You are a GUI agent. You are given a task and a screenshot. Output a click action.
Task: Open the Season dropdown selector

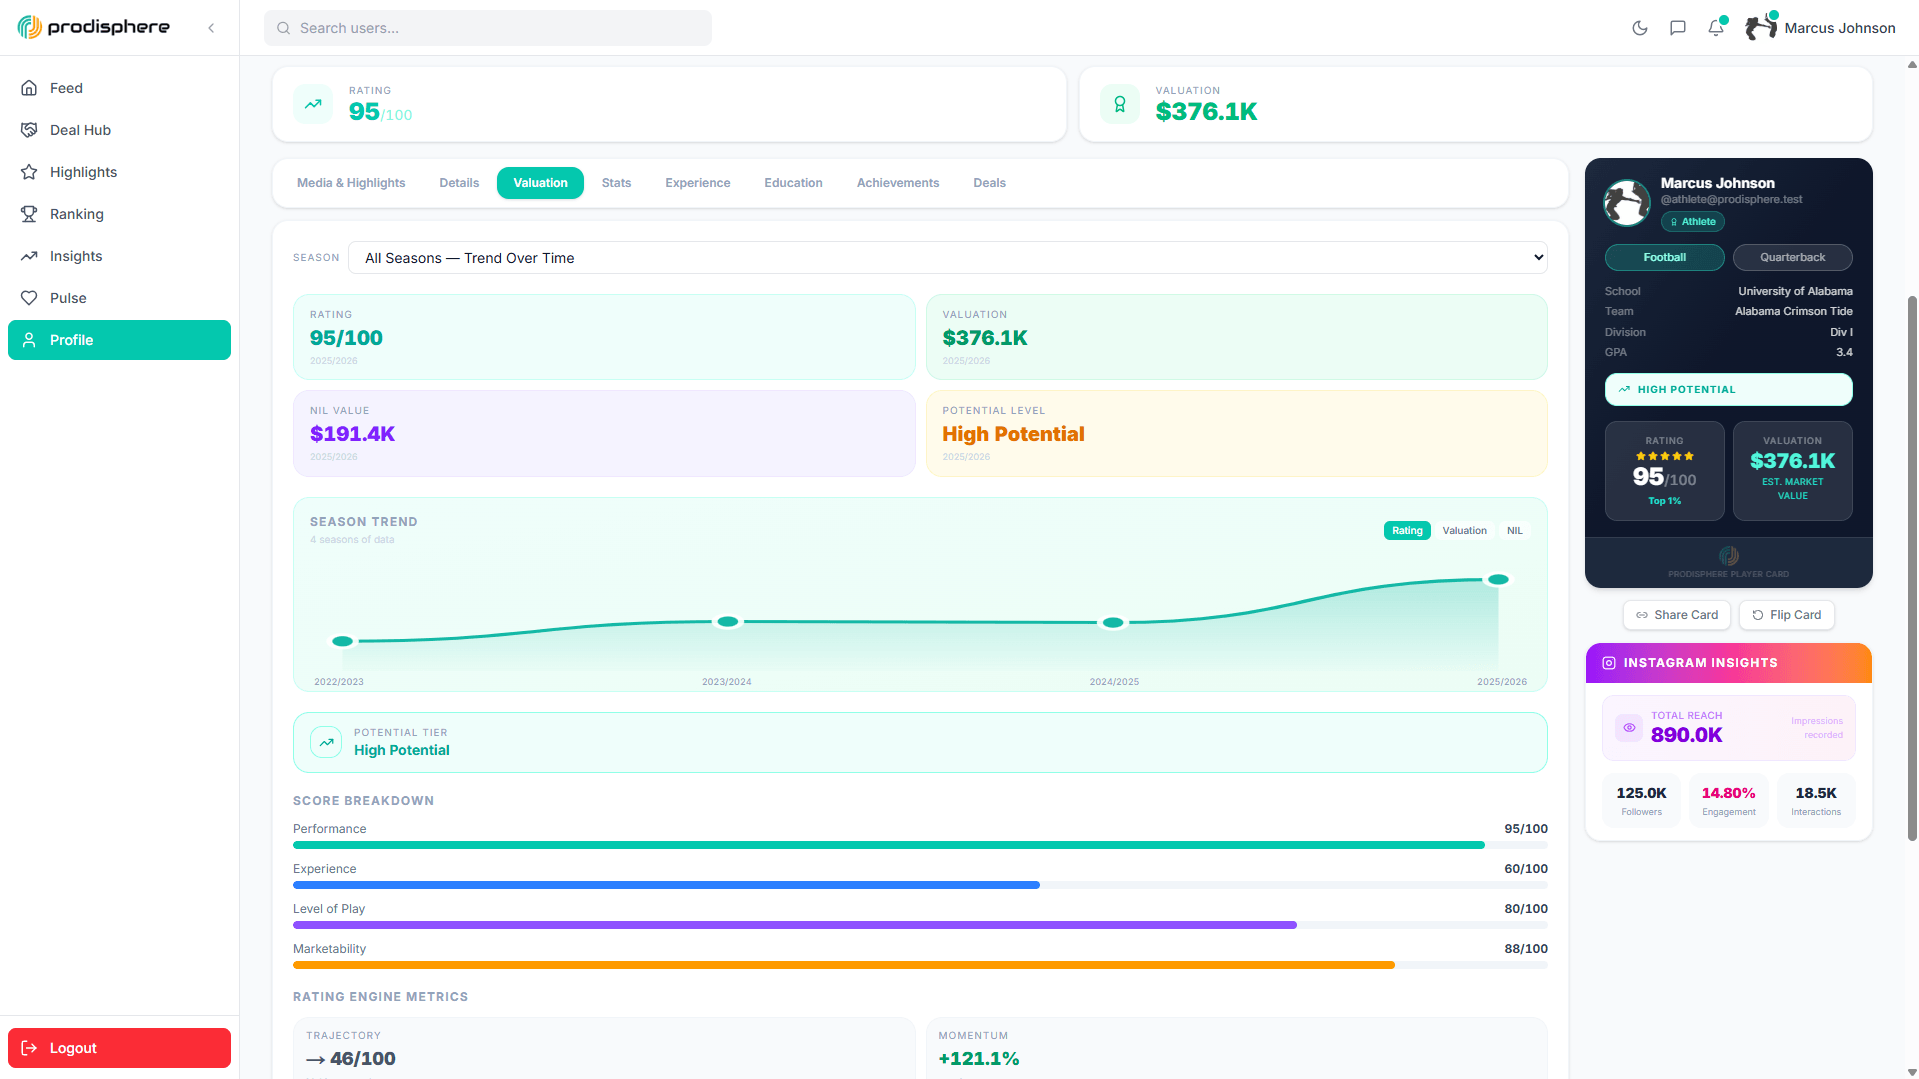point(947,258)
